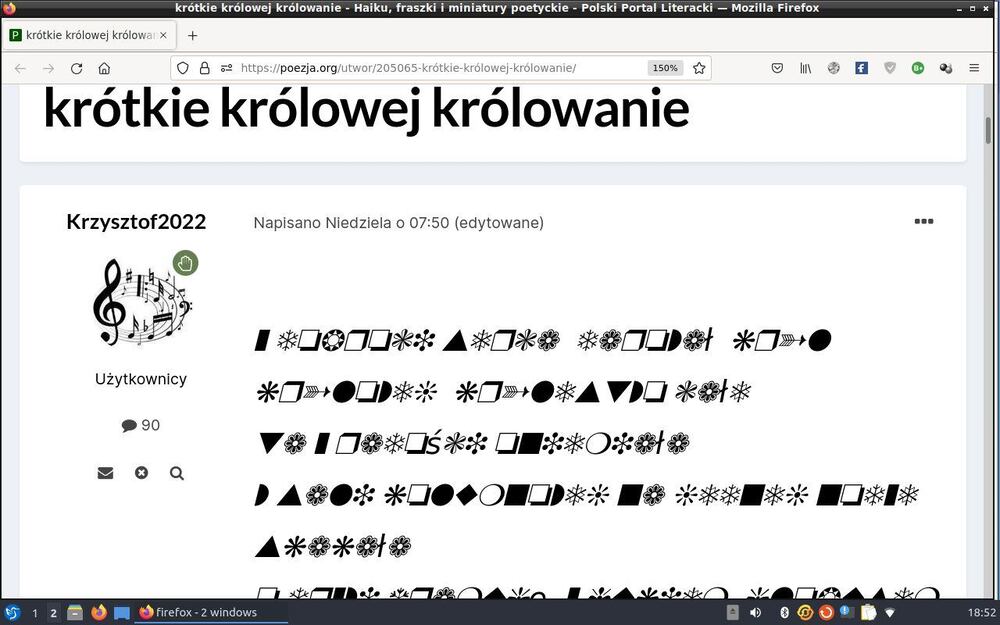Reset the 150% zoom level indicator
The width and height of the screenshot is (1000, 625).
664,69
